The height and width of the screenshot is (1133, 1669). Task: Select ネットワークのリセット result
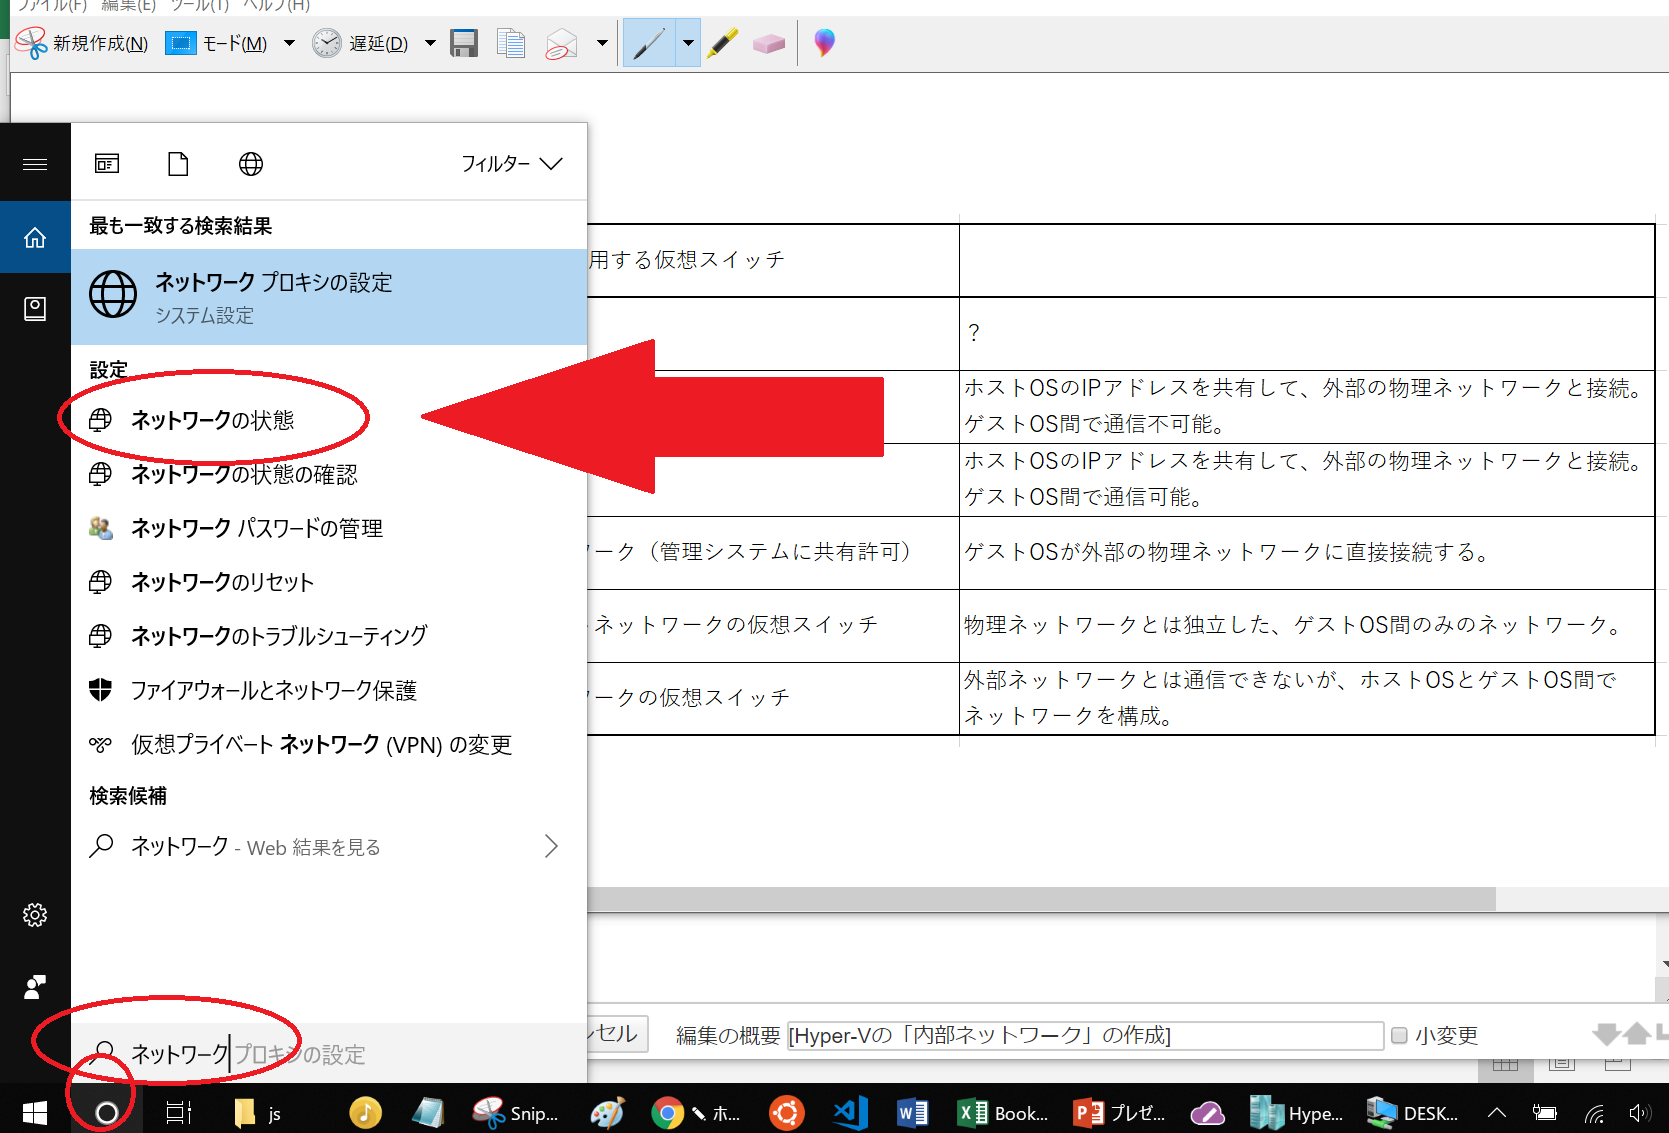(x=222, y=582)
